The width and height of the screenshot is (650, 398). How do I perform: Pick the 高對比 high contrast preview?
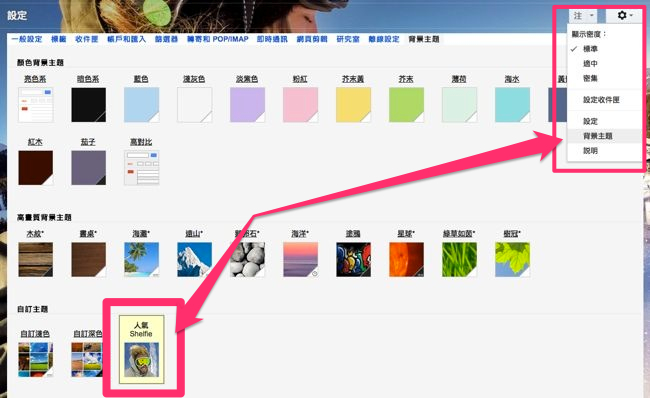coord(141,167)
